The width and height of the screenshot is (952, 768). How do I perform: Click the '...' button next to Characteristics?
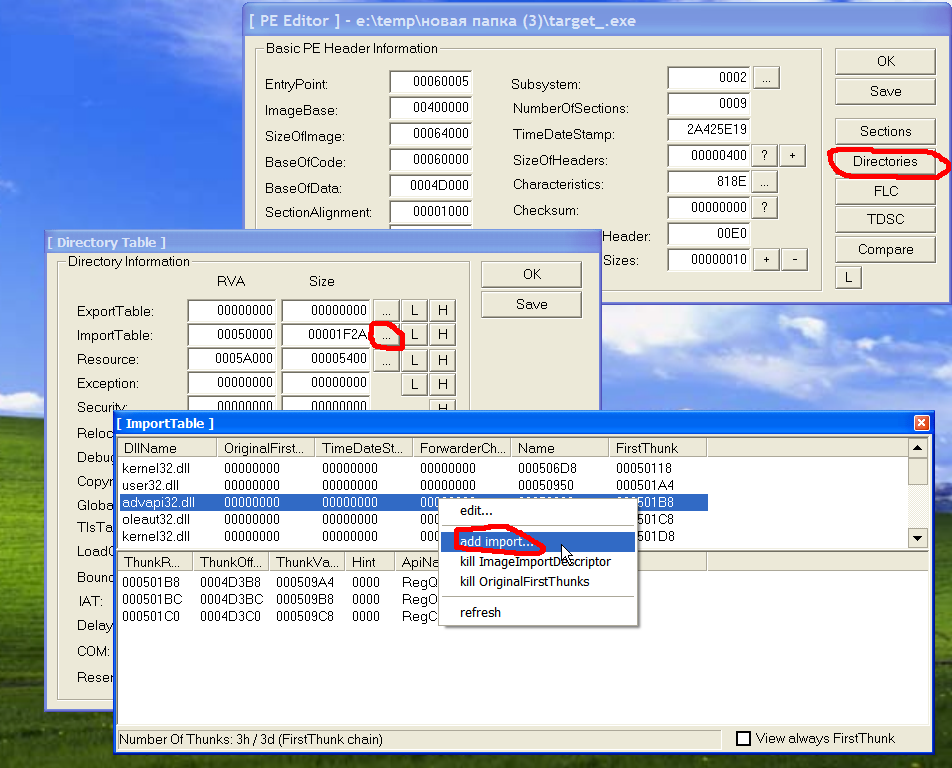(x=766, y=181)
